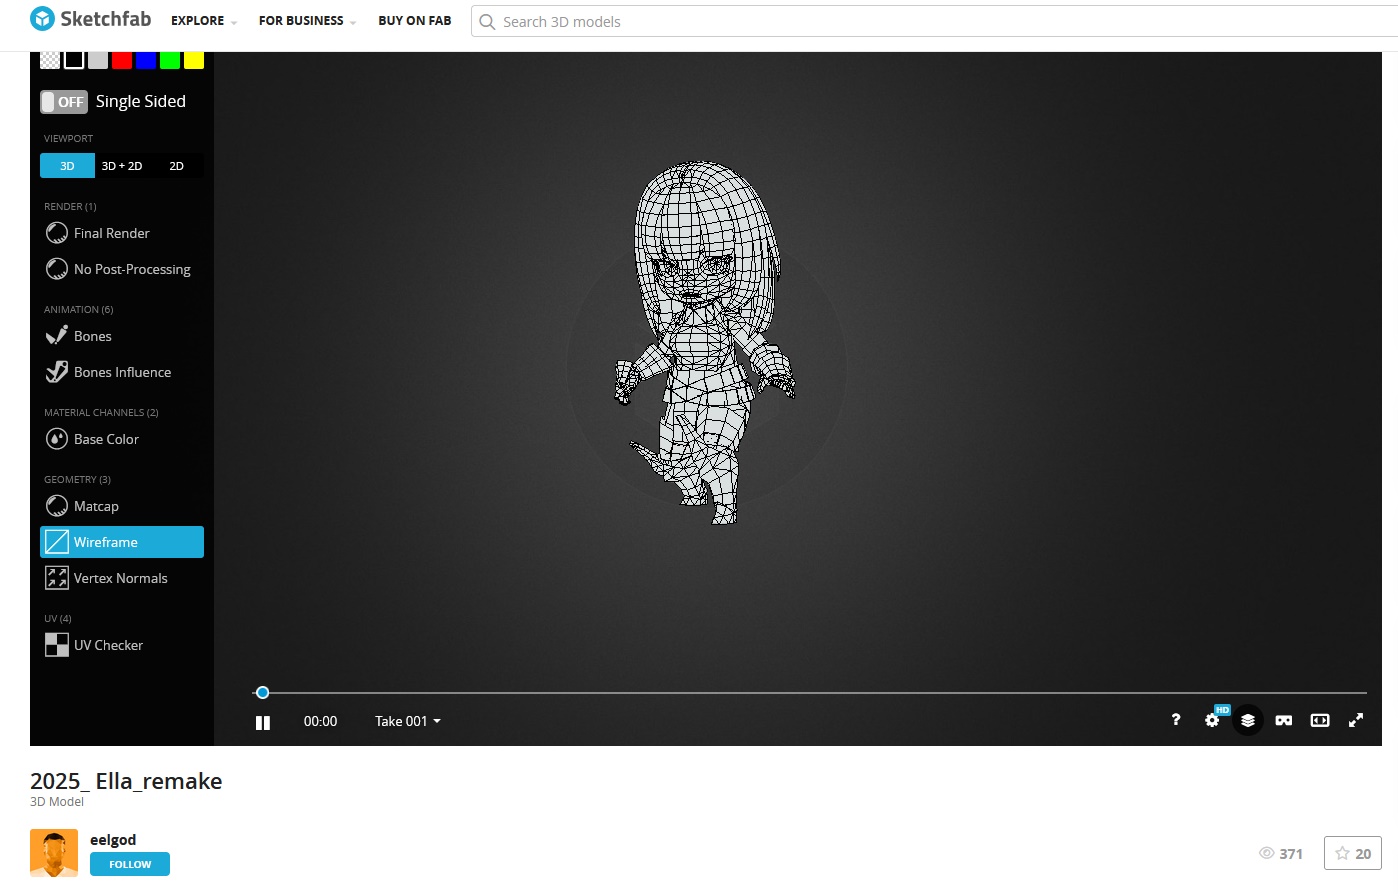Pick the transparent checkerboard wireframe swatch
This screenshot has height=894, width=1398.
click(50, 60)
